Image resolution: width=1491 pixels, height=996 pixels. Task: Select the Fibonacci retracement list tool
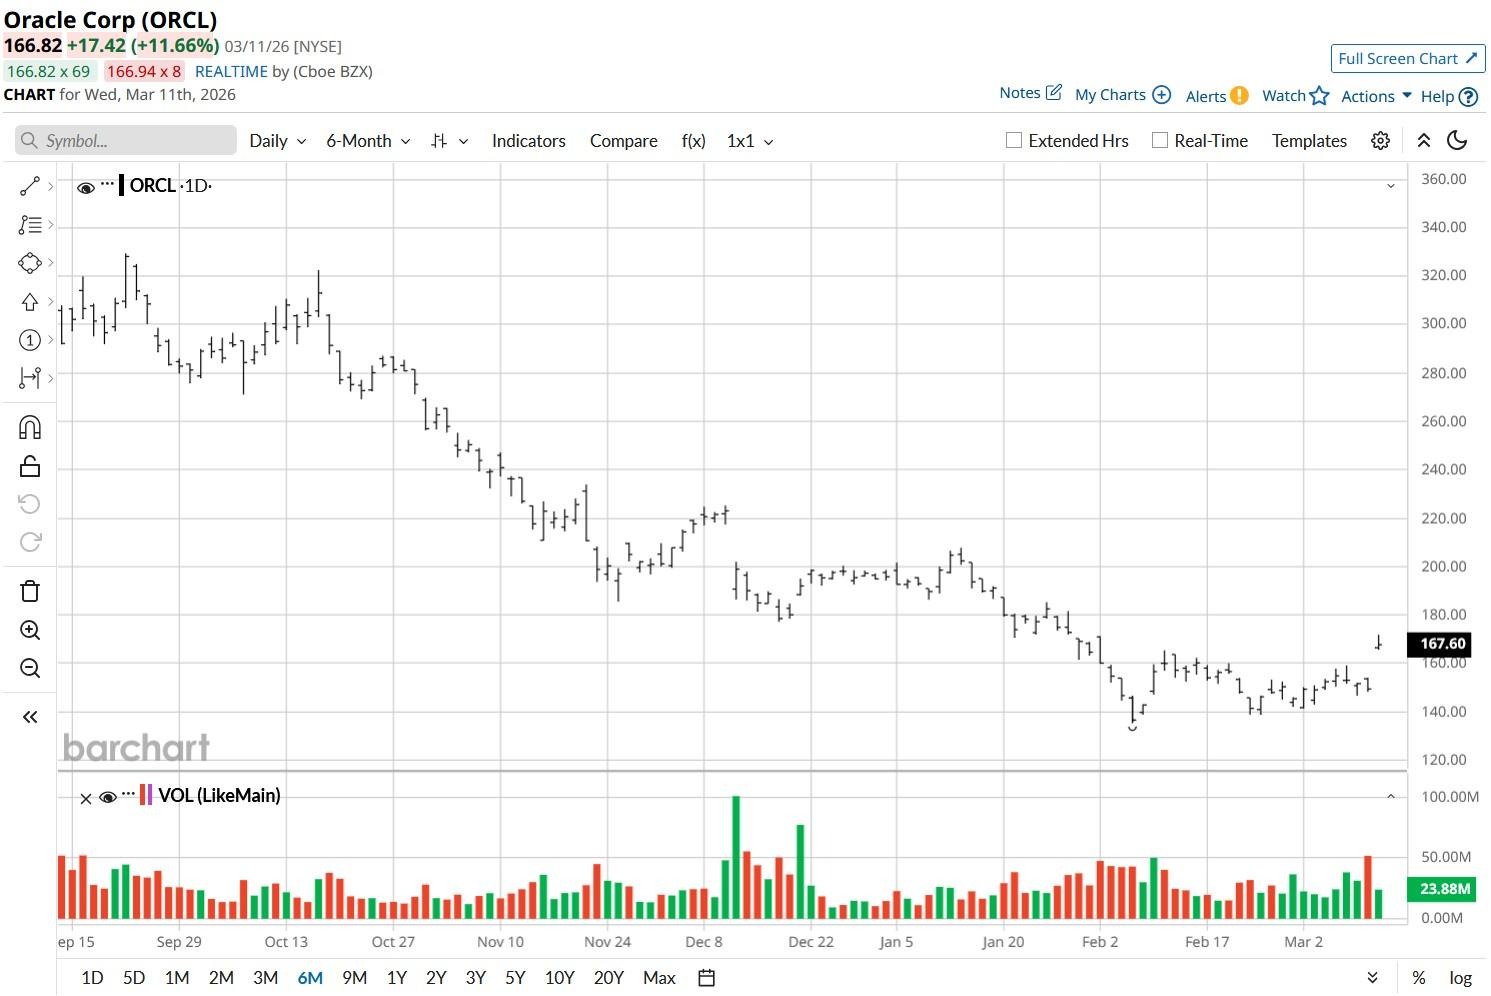pyautogui.click(x=30, y=225)
